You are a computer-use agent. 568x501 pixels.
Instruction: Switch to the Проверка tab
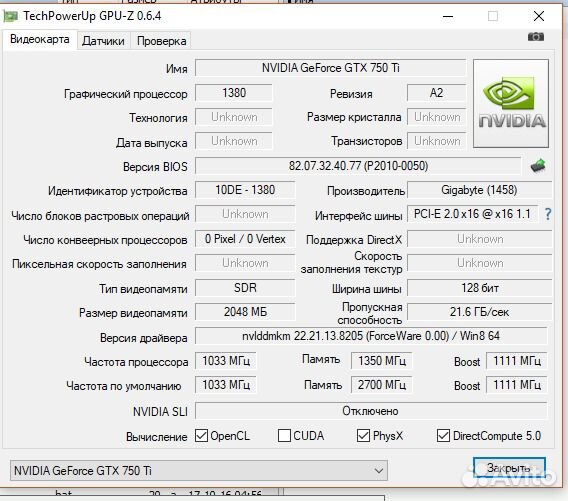tap(162, 41)
